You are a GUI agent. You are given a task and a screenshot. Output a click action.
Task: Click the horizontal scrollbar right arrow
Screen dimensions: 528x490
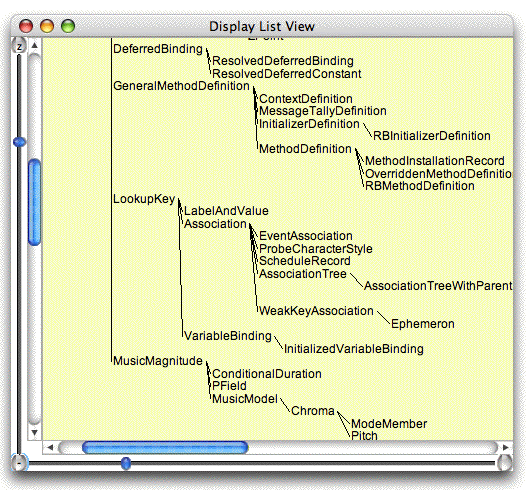pyautogui.click(x=505, y=447)
